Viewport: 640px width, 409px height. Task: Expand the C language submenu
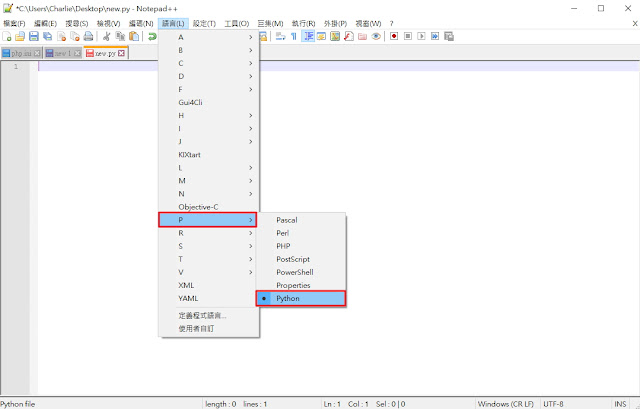pyautogui.click(x=209, y=63)
